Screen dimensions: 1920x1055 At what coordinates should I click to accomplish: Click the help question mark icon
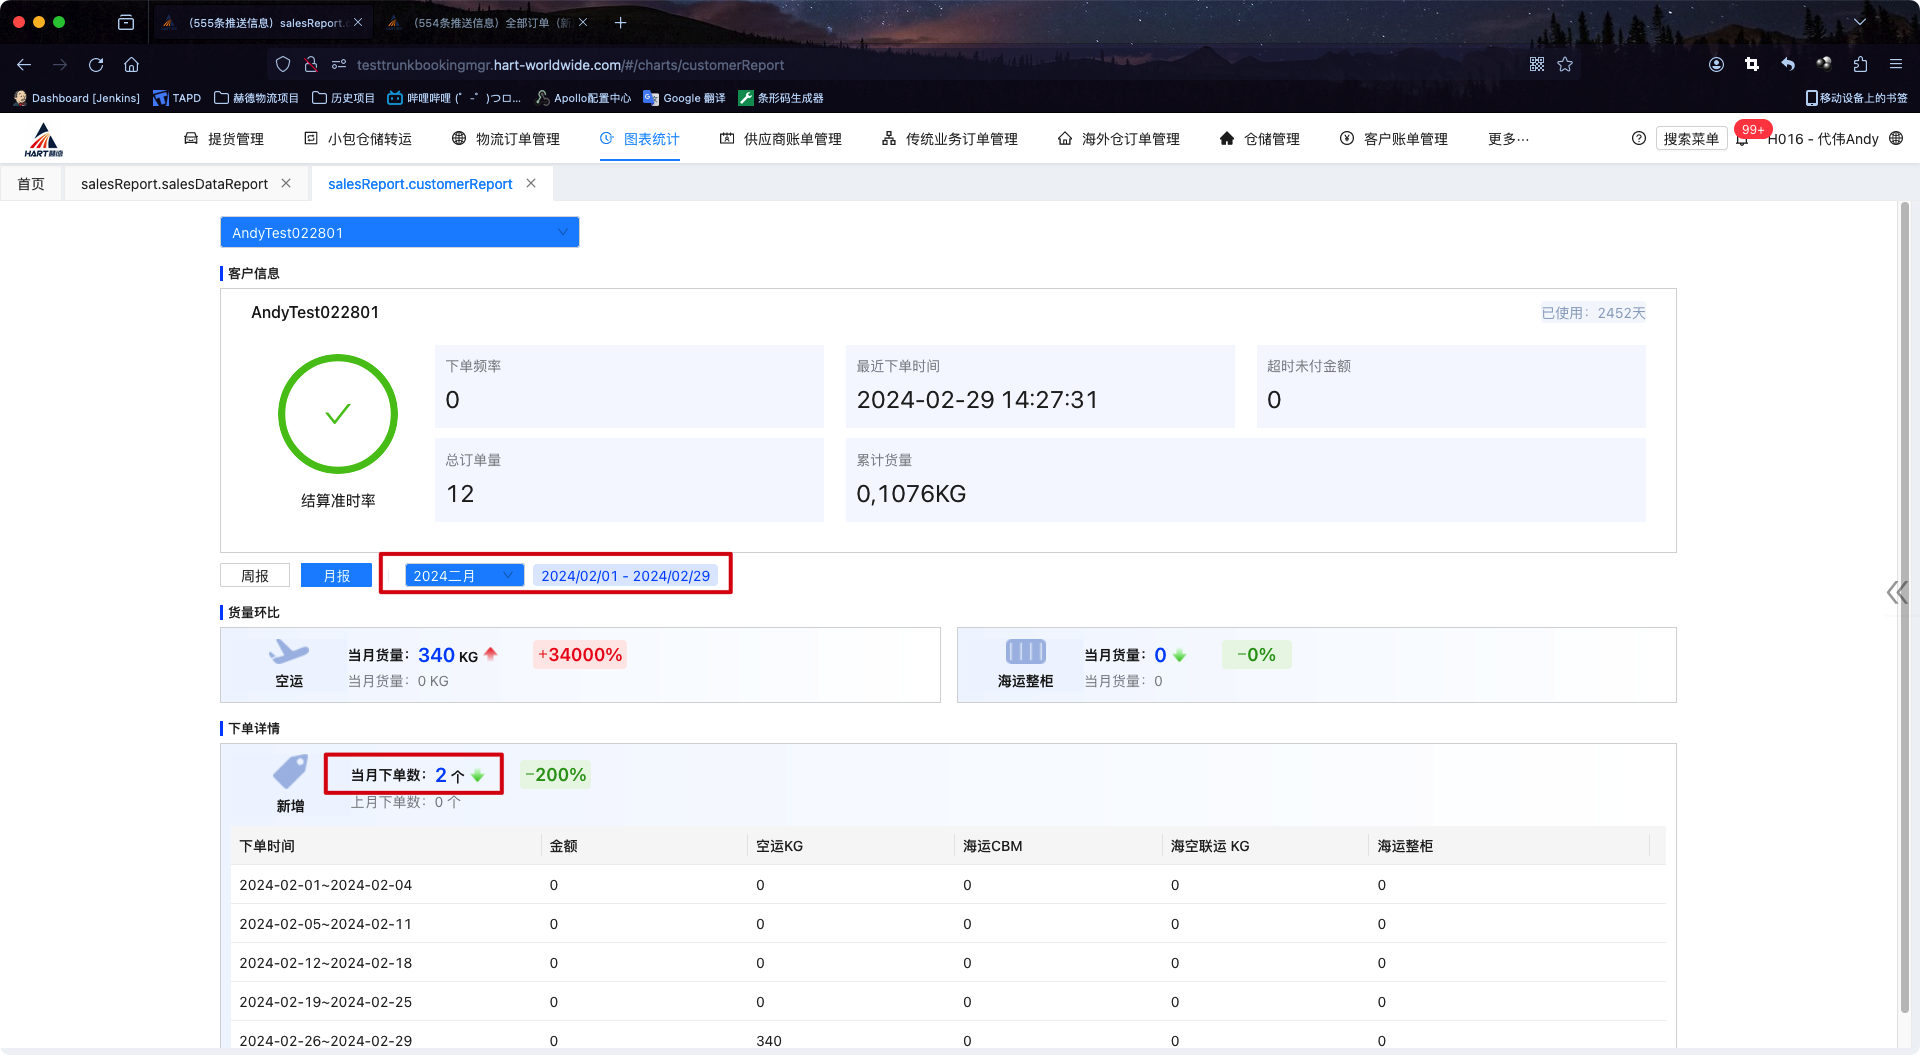coord(1638,139)
